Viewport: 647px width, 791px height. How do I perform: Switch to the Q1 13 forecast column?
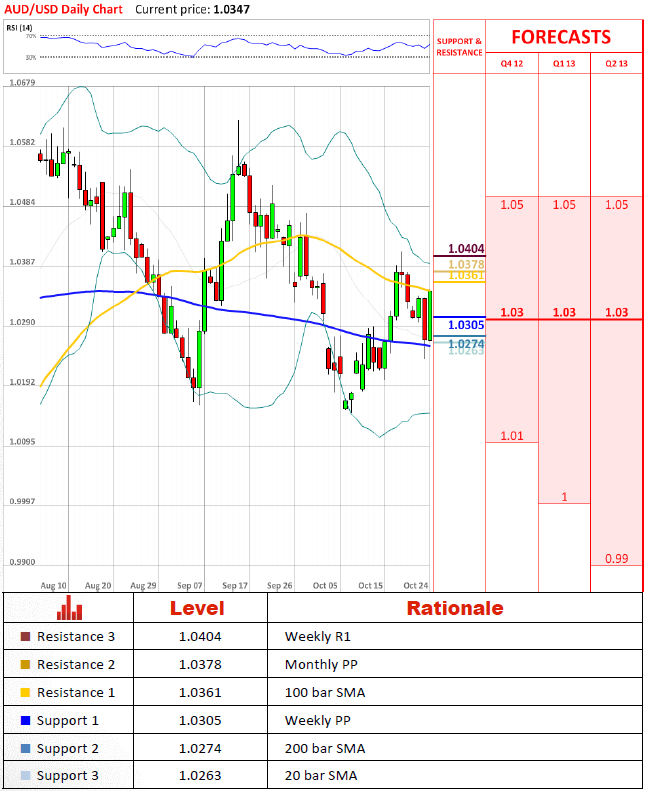(564, 63)
